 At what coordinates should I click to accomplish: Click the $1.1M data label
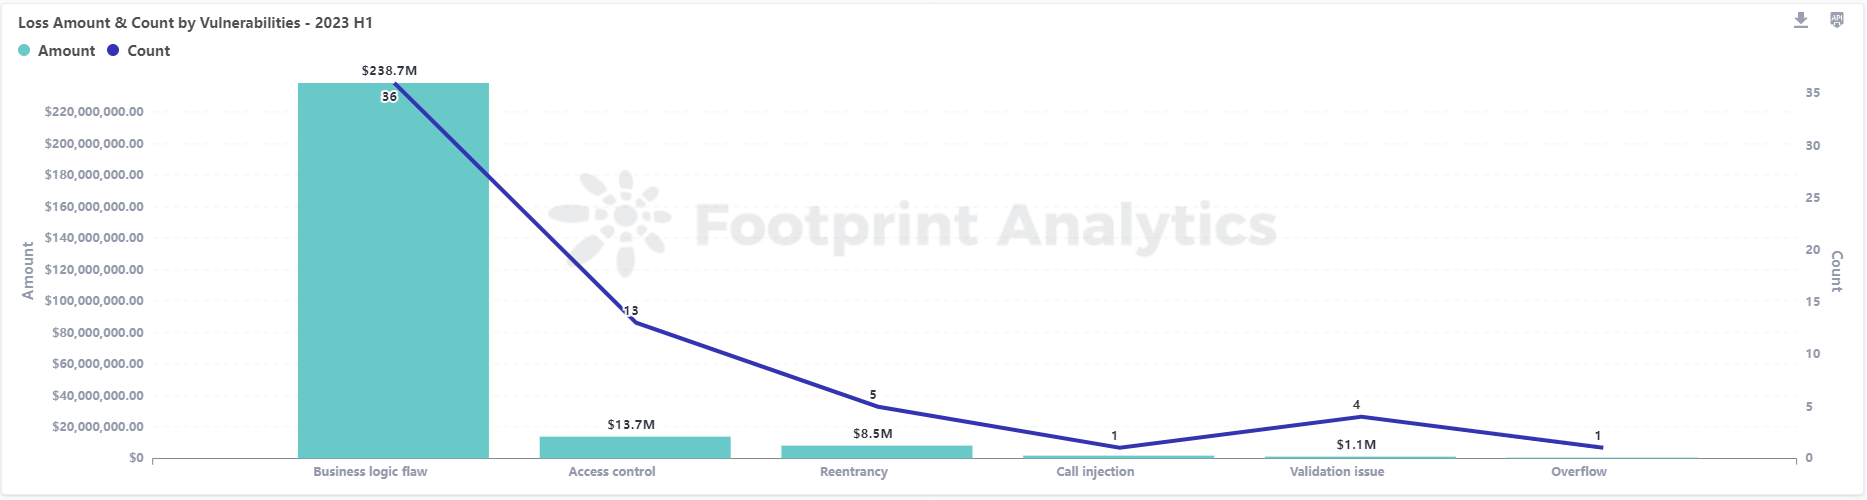tap(1356, 445)
